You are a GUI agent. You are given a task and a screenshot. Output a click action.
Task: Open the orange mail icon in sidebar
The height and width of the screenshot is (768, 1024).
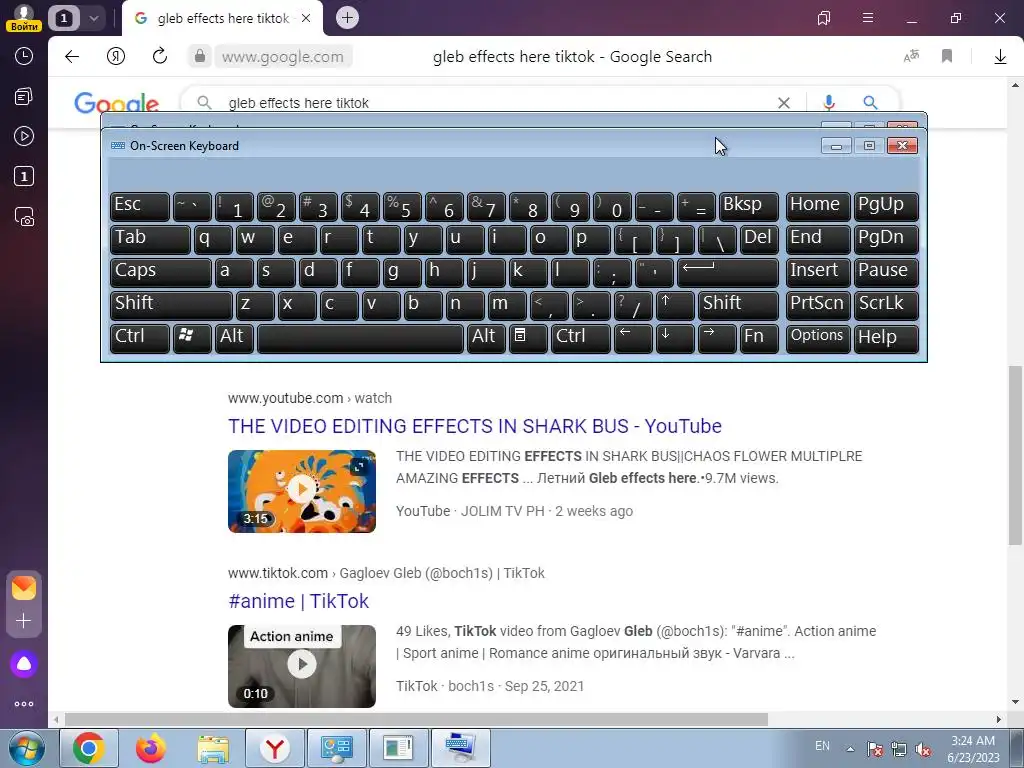tap(24, 588)
